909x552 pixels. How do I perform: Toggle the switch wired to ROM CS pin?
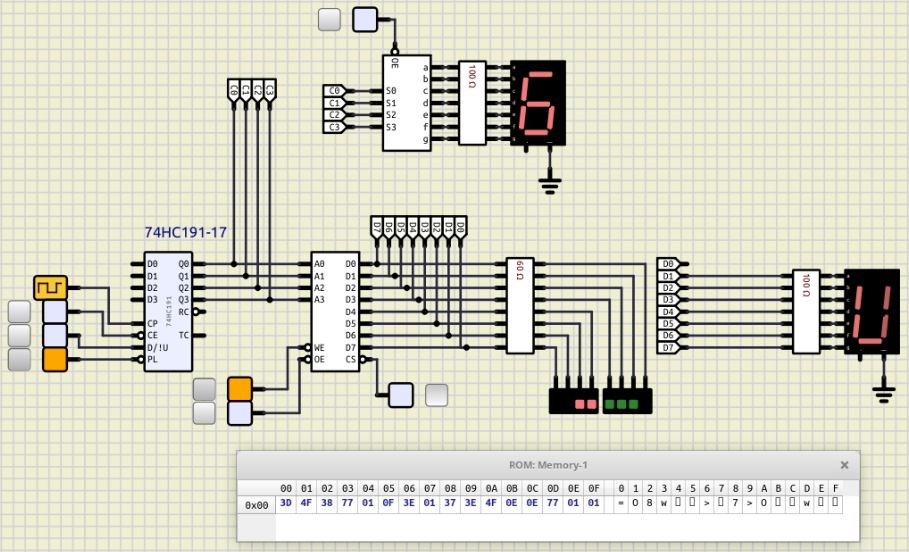[401, 395]
